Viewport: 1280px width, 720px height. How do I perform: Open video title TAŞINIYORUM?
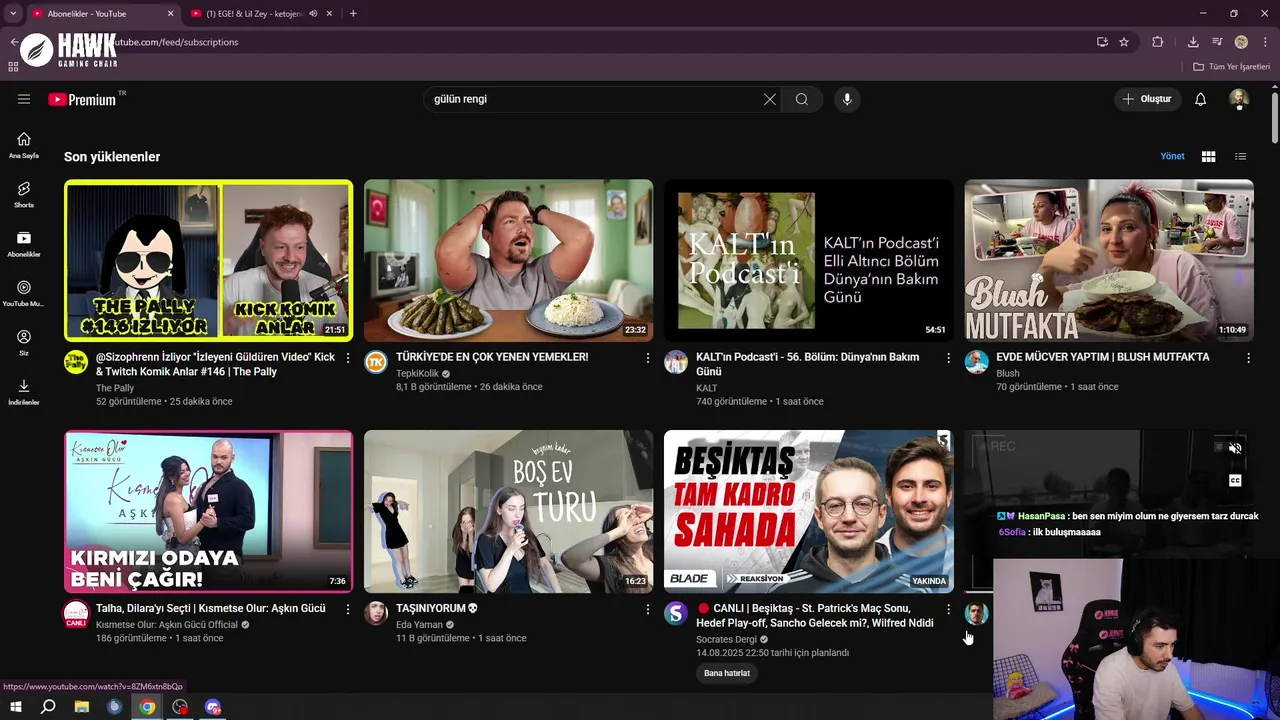(x=437, y=608)
